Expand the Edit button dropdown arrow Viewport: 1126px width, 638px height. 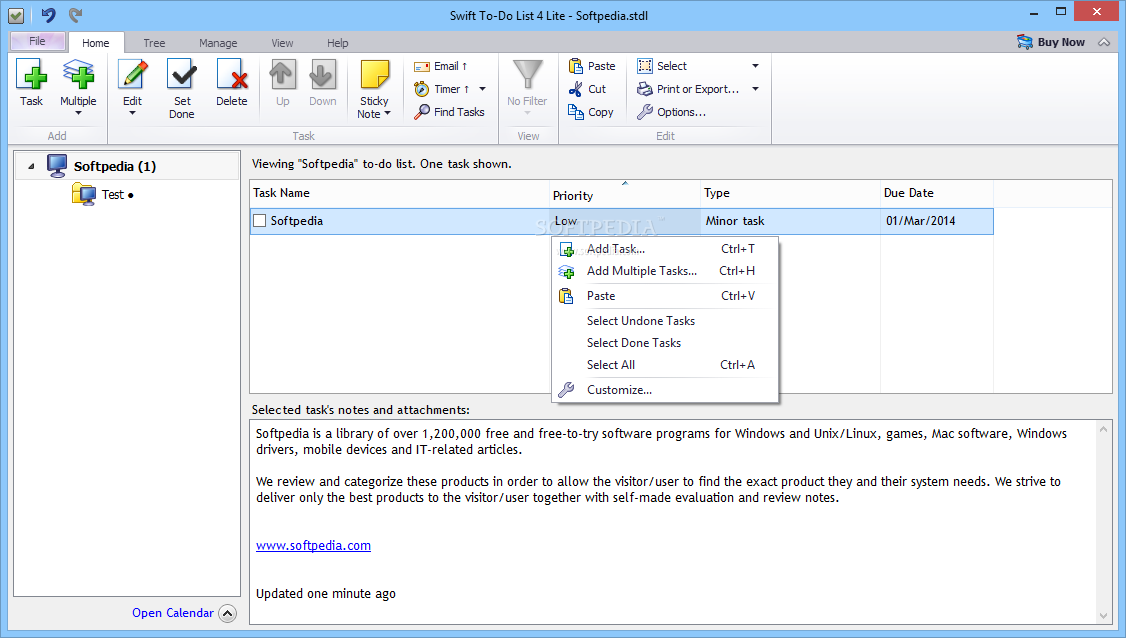click(x=132, y=114)
